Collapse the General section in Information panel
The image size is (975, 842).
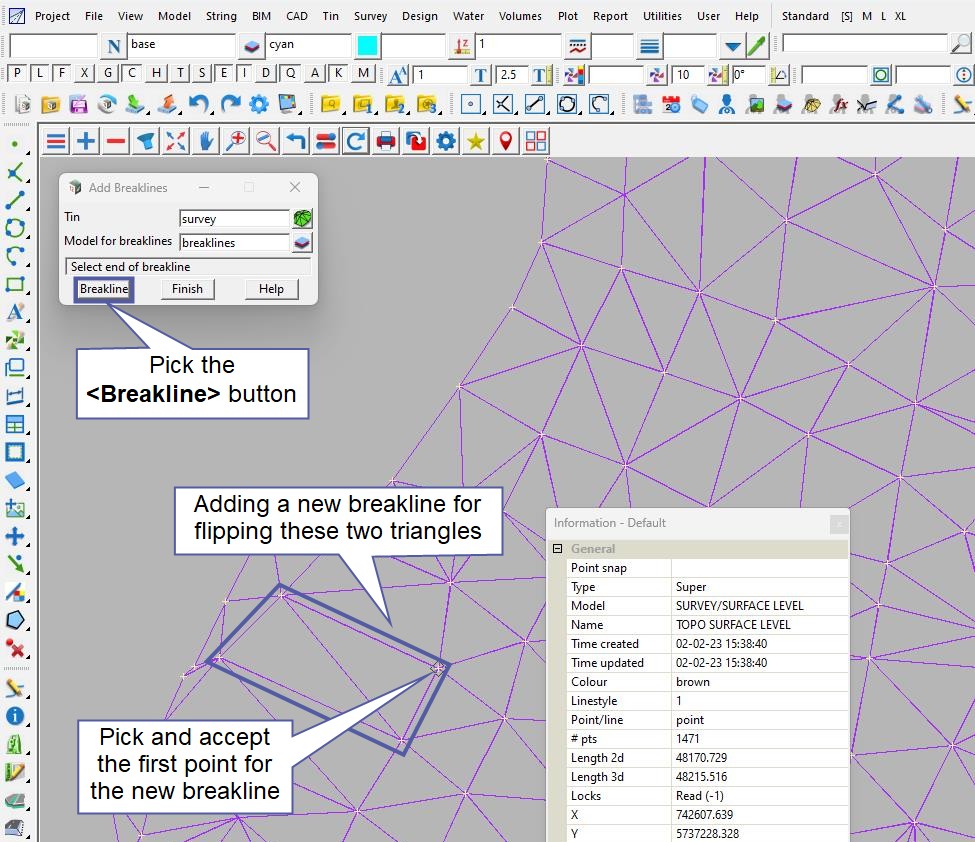pyautogui.click(x=557, y=549)
